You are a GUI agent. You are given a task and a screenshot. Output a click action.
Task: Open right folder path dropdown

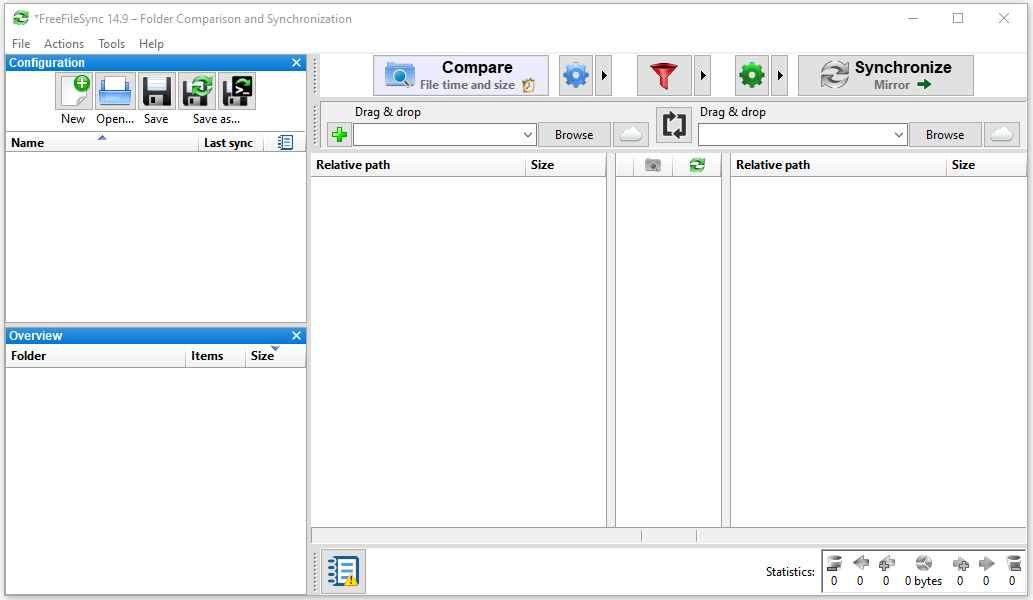click(899, 135)
